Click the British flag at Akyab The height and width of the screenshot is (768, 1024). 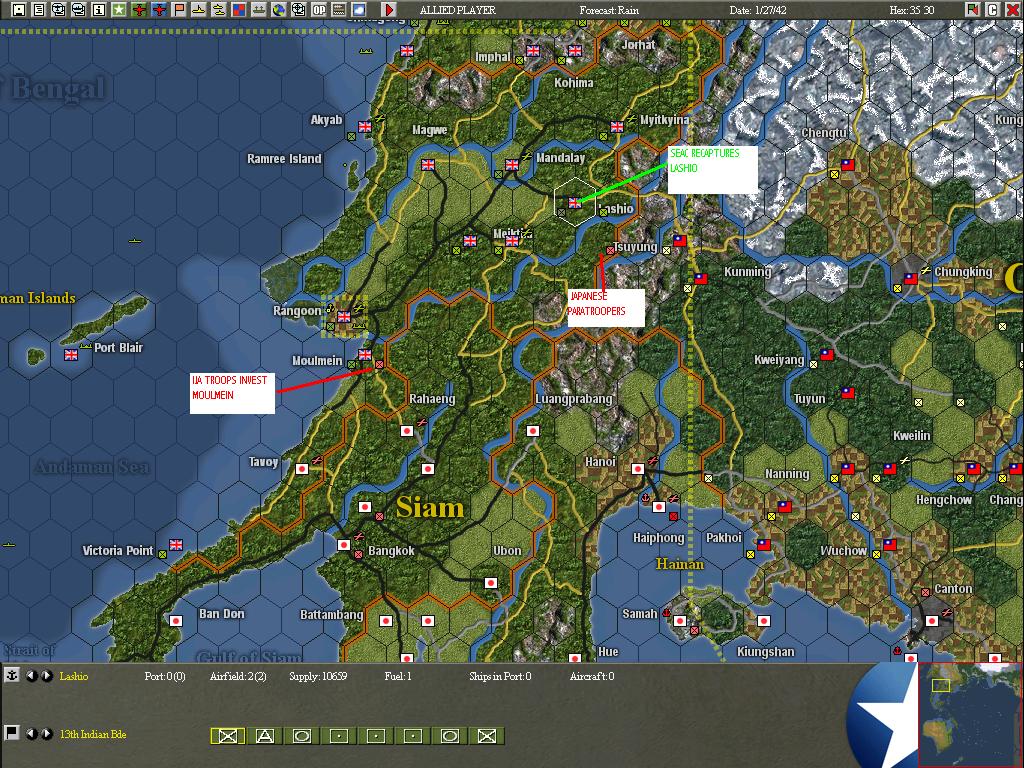[365, 127]
